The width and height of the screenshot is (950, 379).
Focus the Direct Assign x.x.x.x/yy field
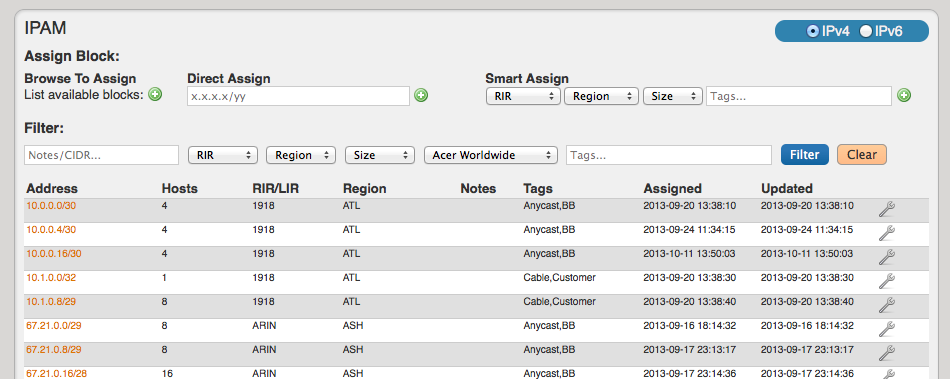[x=299, y=96]
